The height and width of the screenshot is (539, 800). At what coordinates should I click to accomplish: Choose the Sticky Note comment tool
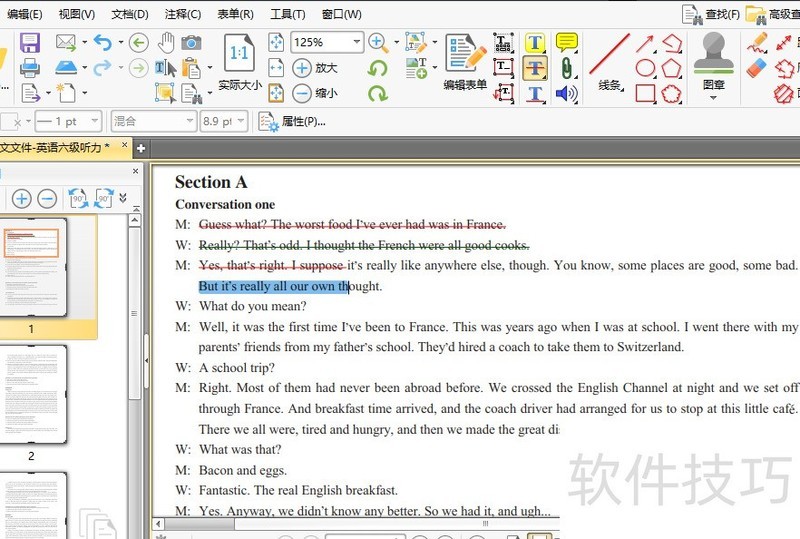point(567,42)
